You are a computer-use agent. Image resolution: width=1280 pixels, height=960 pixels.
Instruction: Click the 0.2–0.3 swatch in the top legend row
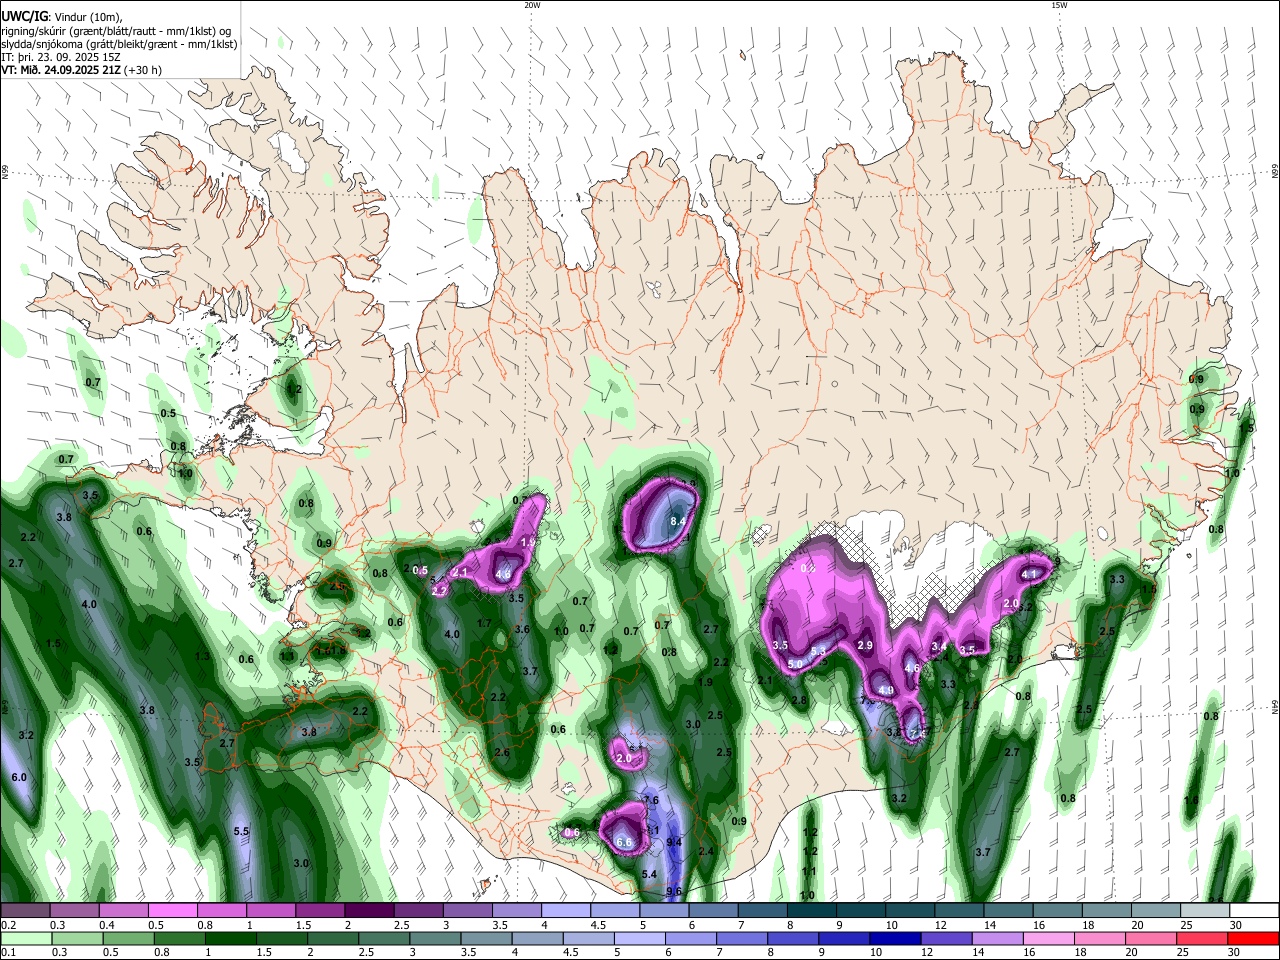25,911
